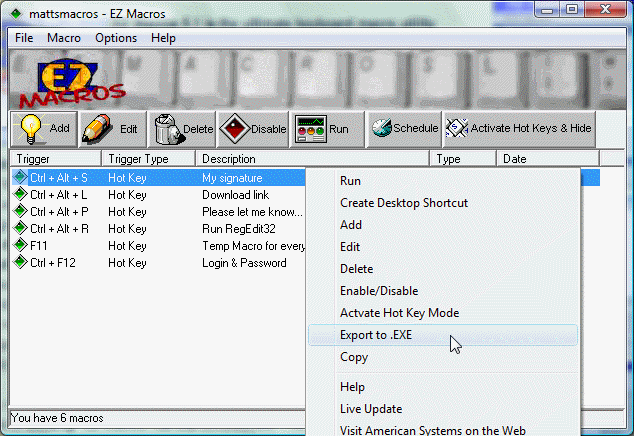634x436 pixels.
Task: Click the 'You have 6 macros' status text
Action: 57,418
